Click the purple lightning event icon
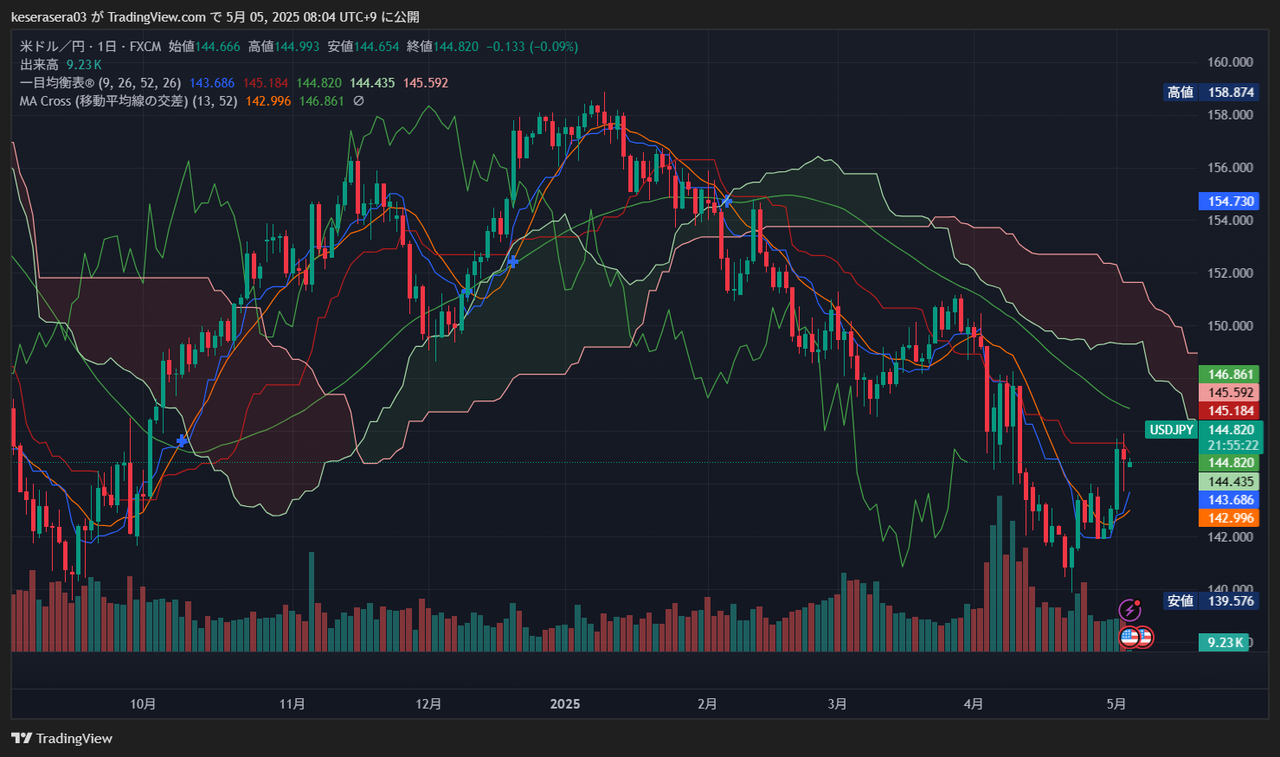Screen dimensions: 1280x757 point(1129,610)
